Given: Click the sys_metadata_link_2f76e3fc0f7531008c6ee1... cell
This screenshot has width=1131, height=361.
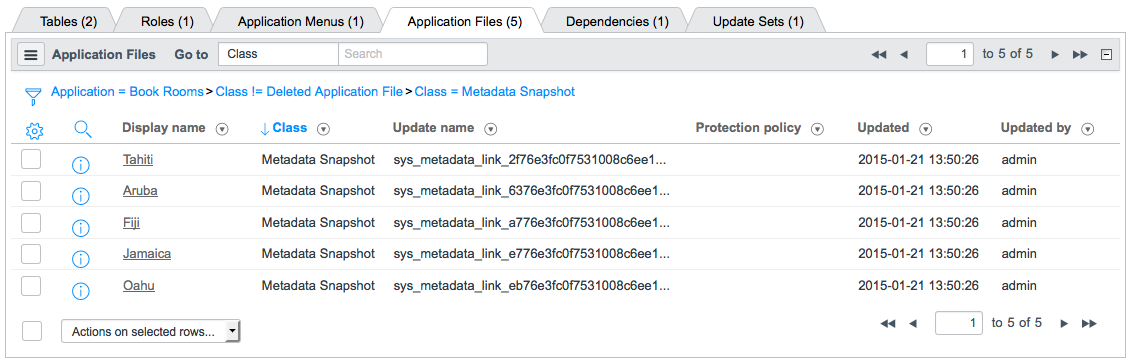Looking at the screenshot, I should [x=529, y=160].
